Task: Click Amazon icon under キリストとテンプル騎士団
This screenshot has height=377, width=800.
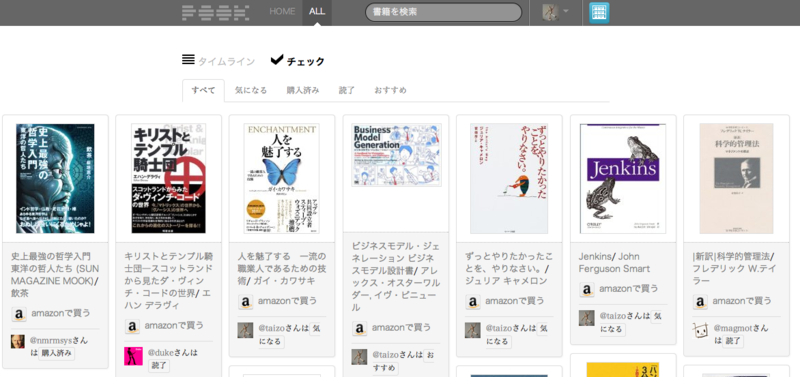Action: coord(132,326)
